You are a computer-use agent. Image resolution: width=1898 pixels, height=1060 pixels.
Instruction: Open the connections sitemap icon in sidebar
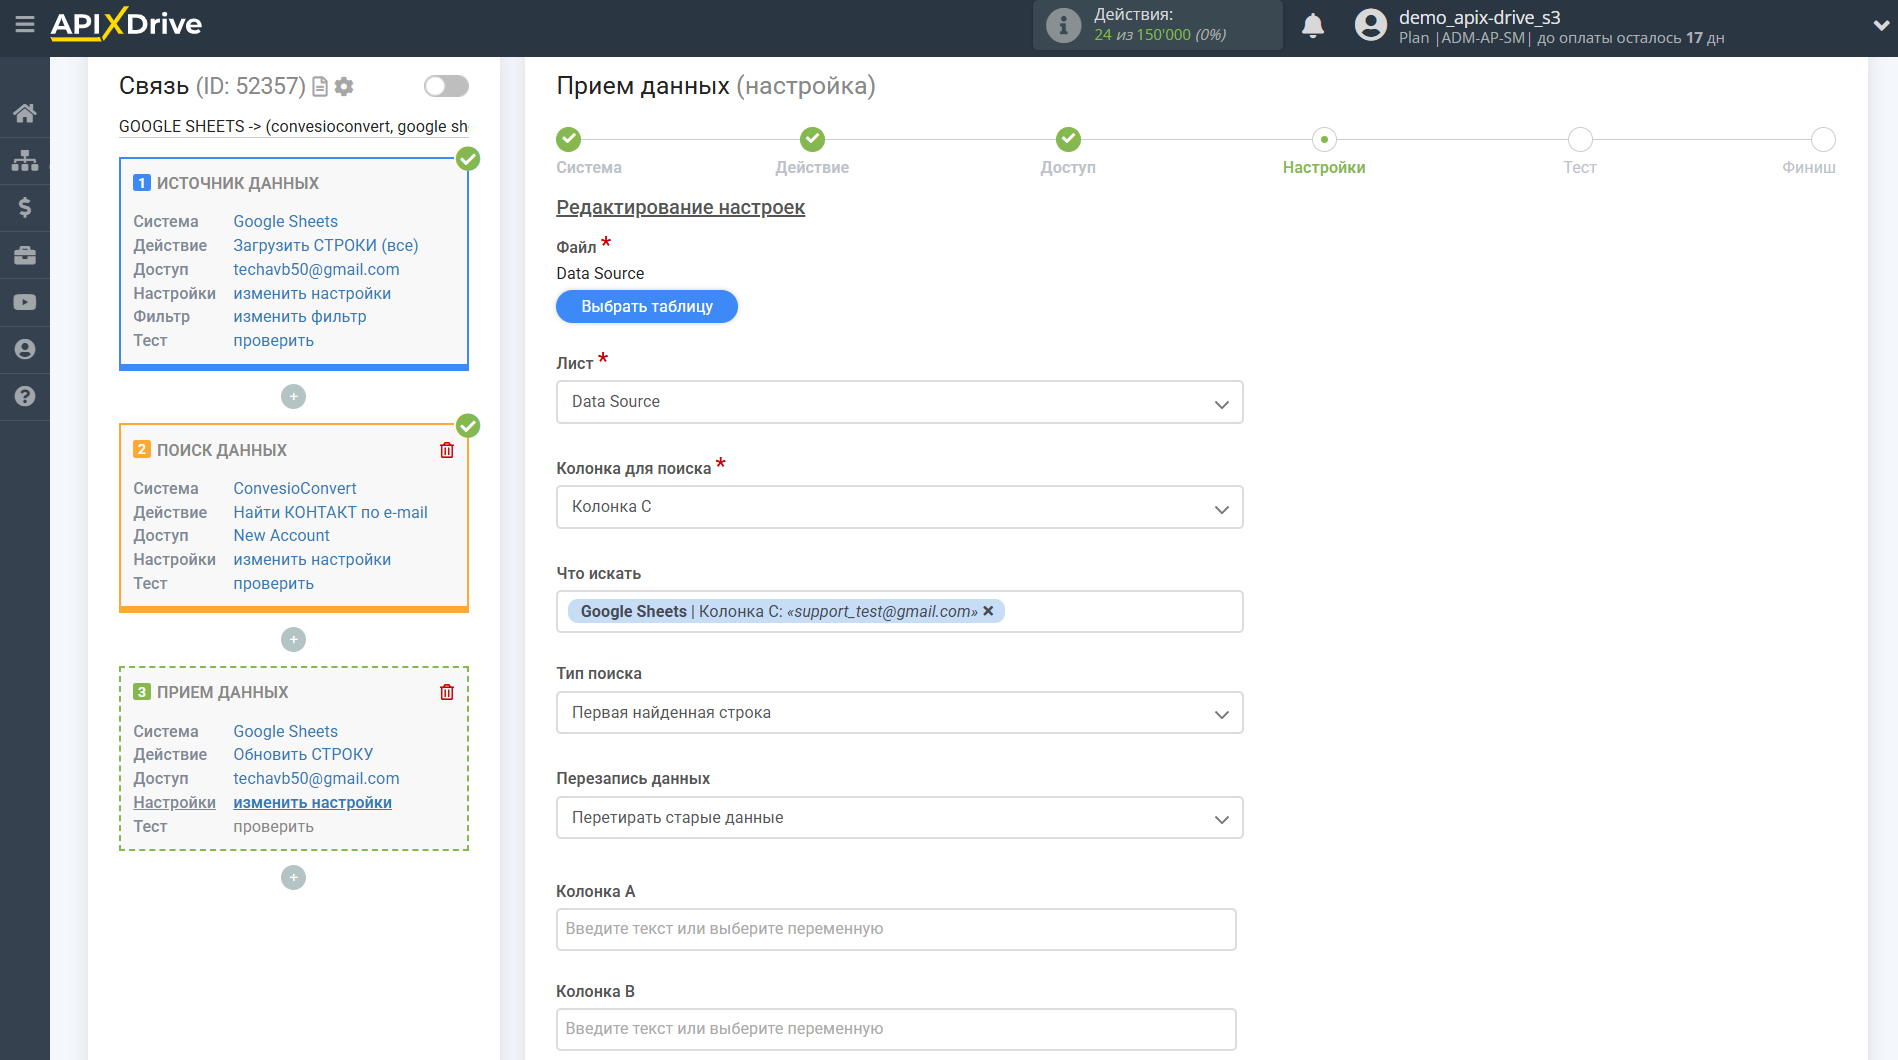[x=25, y=160]
